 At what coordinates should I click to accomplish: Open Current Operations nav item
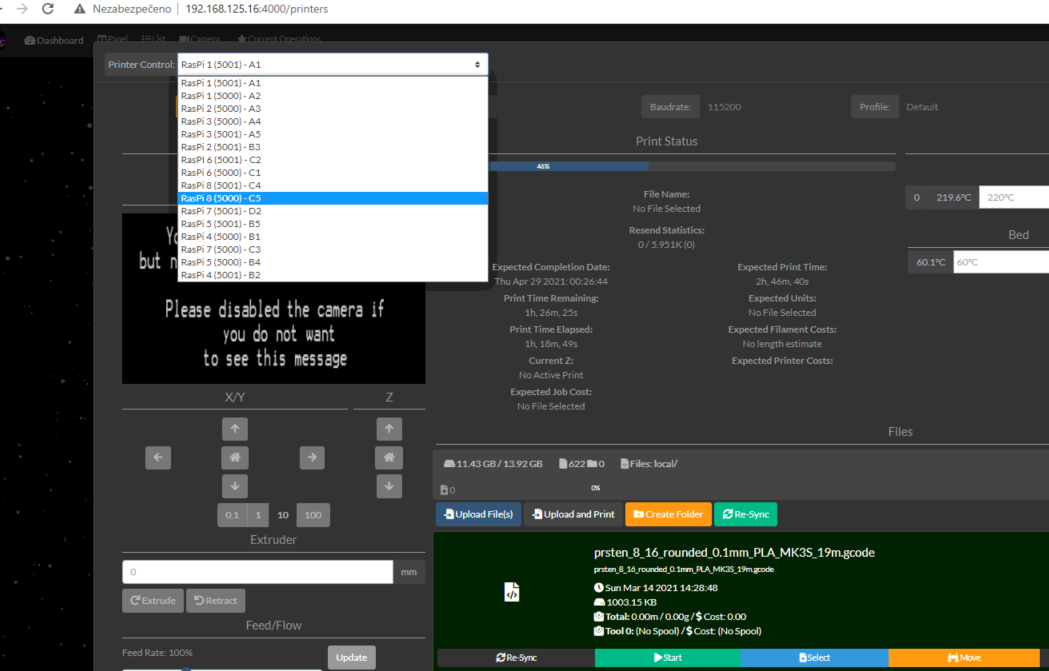tap(279, 39)
